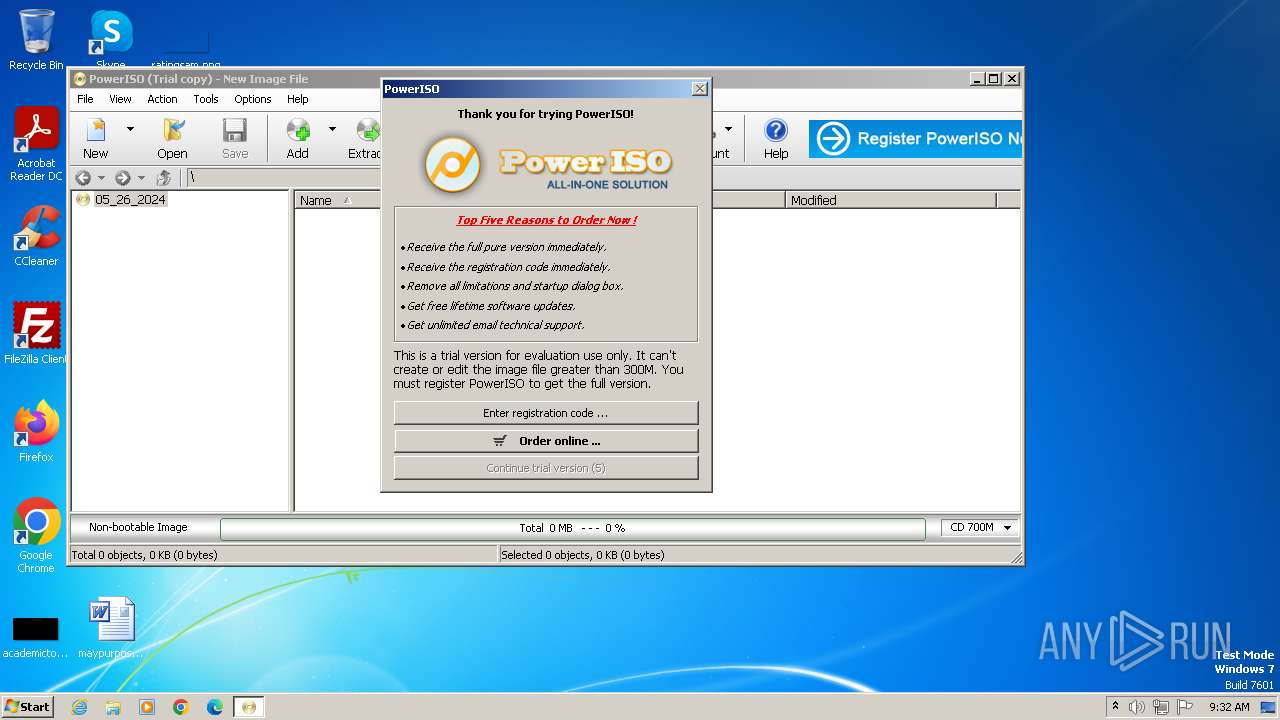Click the Up folder icon
Screen dimensions: 1280x720
(164, 178)
